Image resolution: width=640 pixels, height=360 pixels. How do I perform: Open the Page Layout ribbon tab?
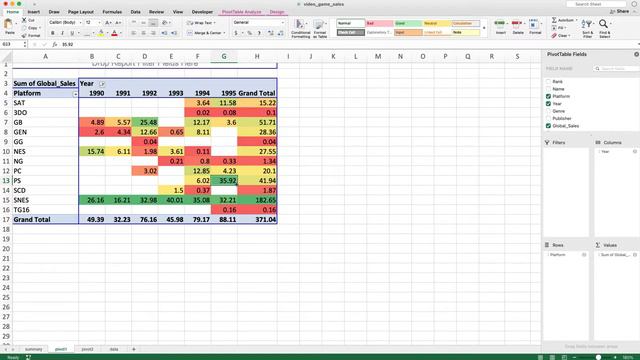point(81,12)
